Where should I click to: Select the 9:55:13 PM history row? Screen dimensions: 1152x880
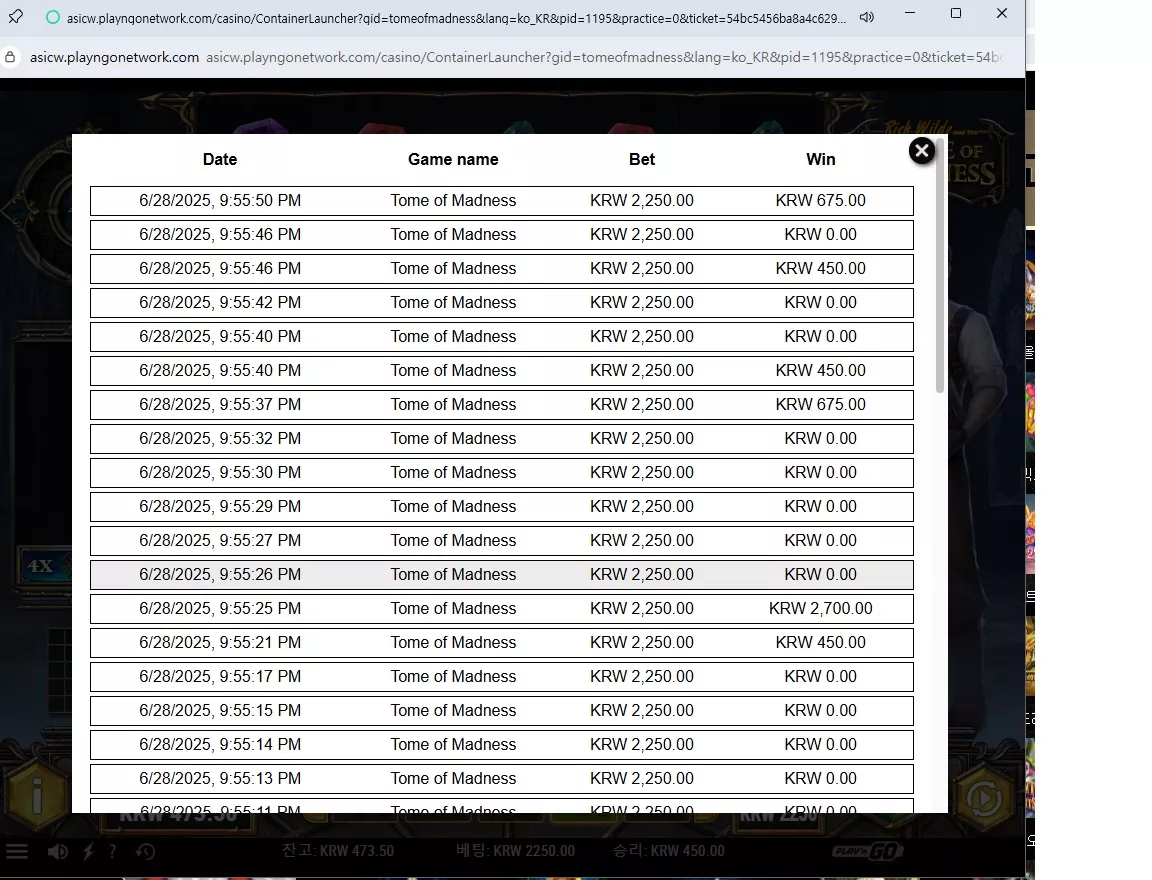(x=502, y=779)
